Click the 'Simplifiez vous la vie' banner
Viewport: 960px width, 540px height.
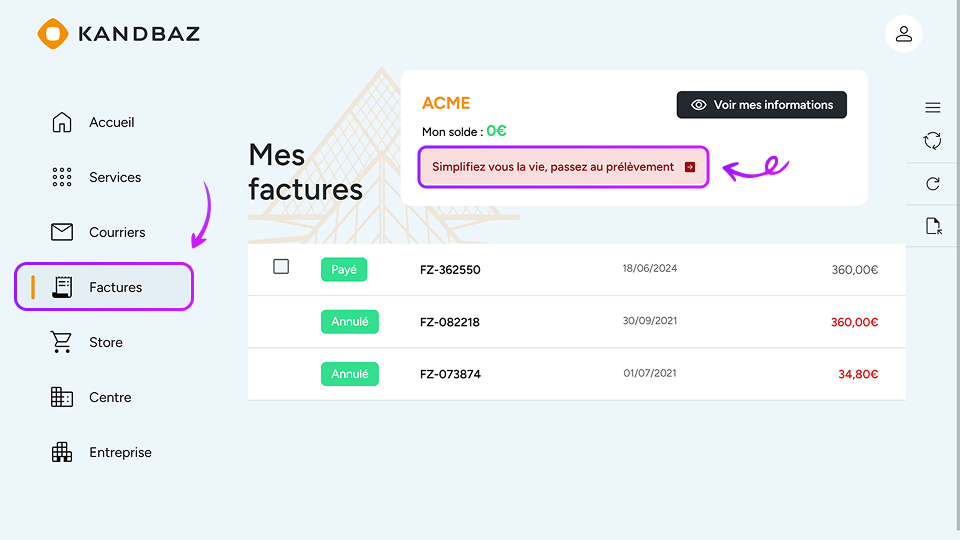[x=553, y=167]
